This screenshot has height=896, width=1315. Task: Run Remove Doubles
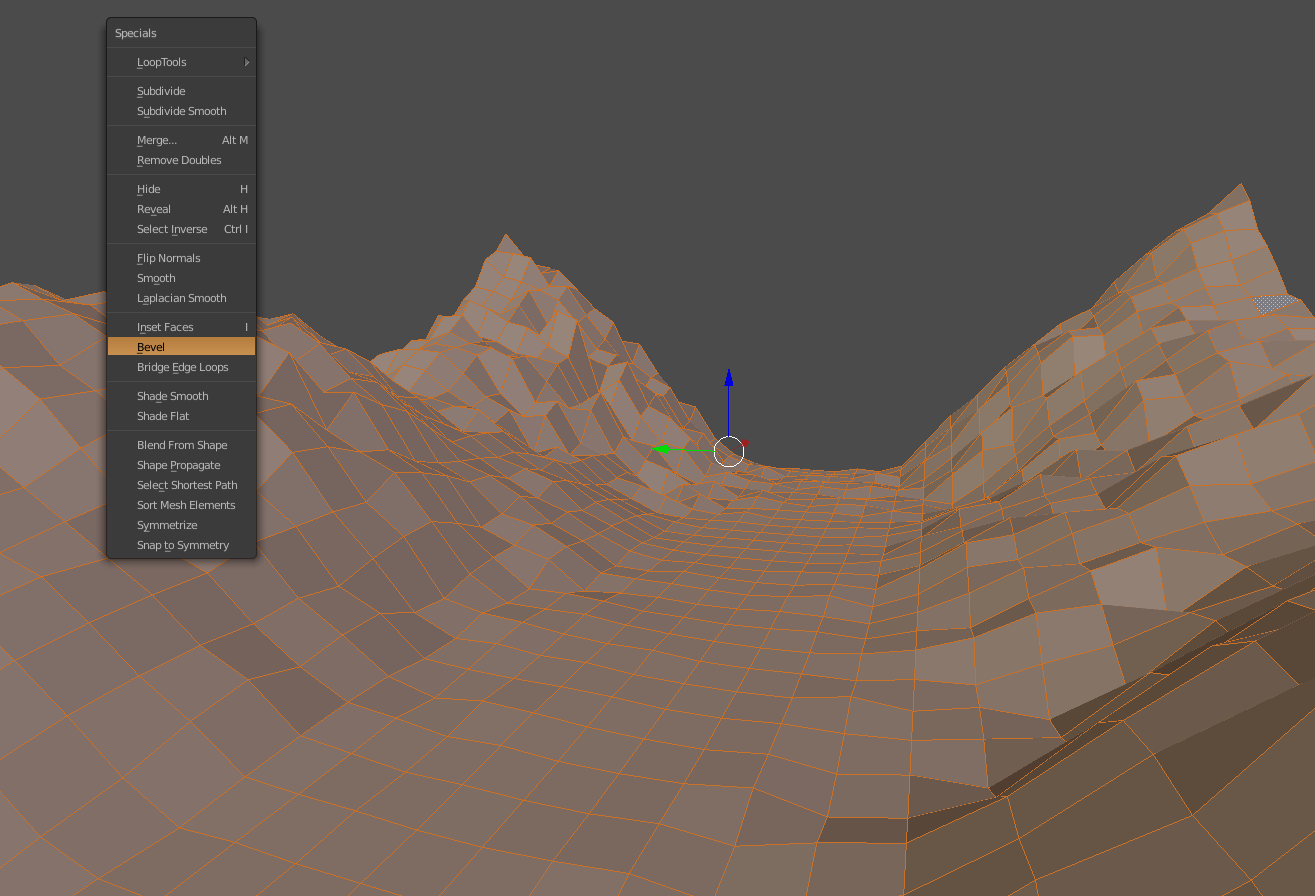click(x=181, y=160)
